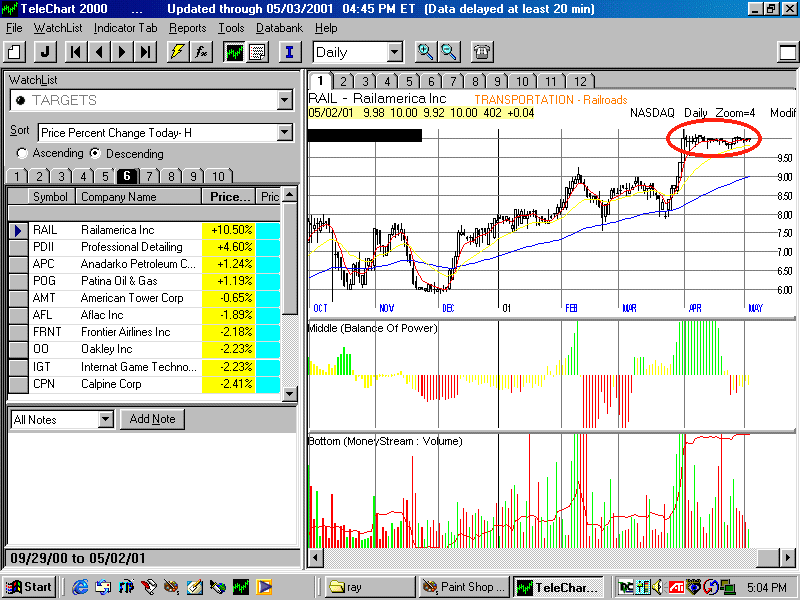The width and height of the screenshot is (800, 600).
Task: Open the WatchList menu
Action: (58, 28)
